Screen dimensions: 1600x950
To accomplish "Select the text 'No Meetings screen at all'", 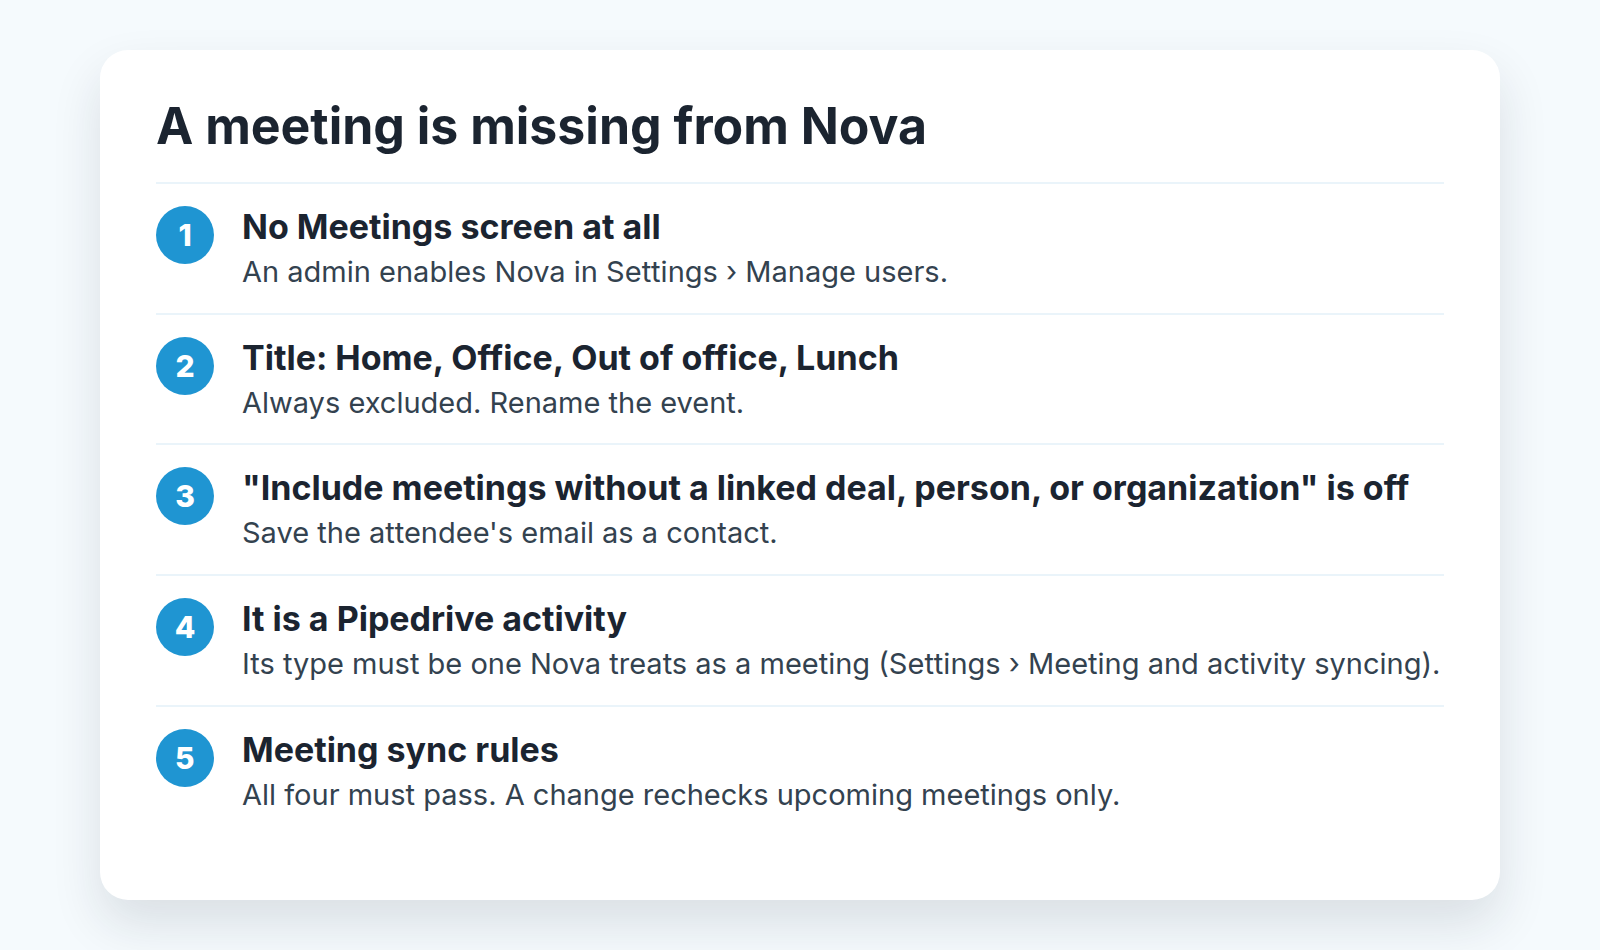I will click(451, 227).
